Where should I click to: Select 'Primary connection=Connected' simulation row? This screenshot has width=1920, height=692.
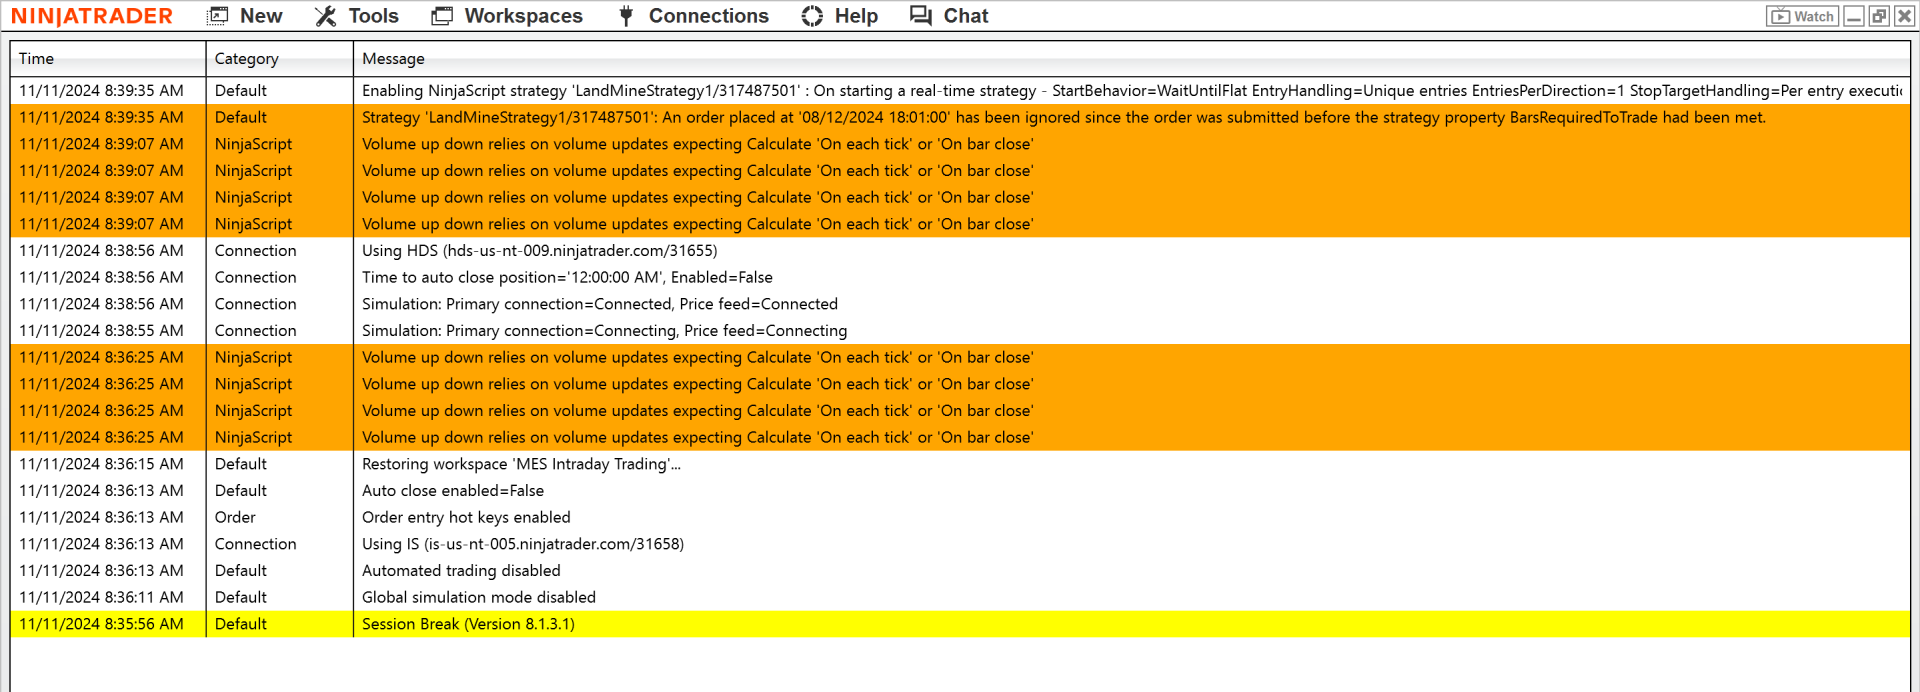960,304
